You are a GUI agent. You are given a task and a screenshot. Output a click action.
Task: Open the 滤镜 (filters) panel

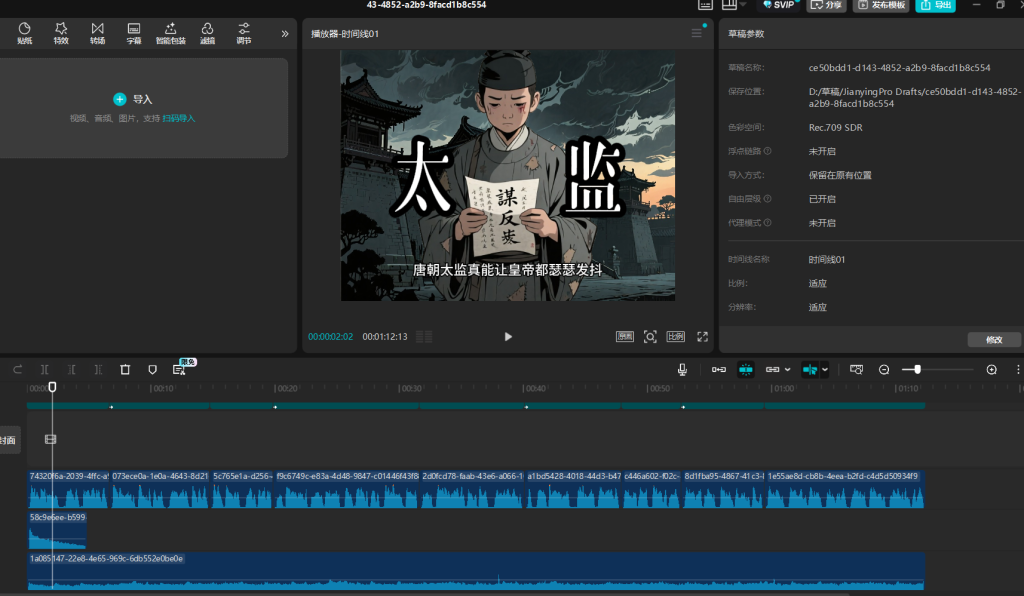point(207,33)
